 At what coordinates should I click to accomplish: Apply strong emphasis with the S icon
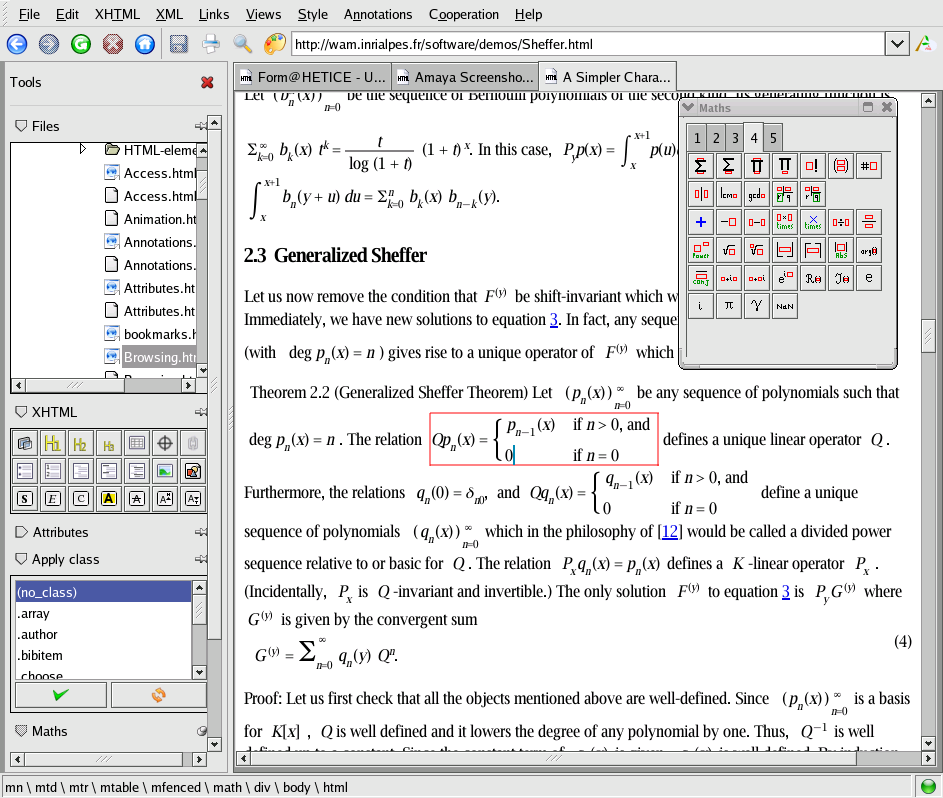point(25,499)
